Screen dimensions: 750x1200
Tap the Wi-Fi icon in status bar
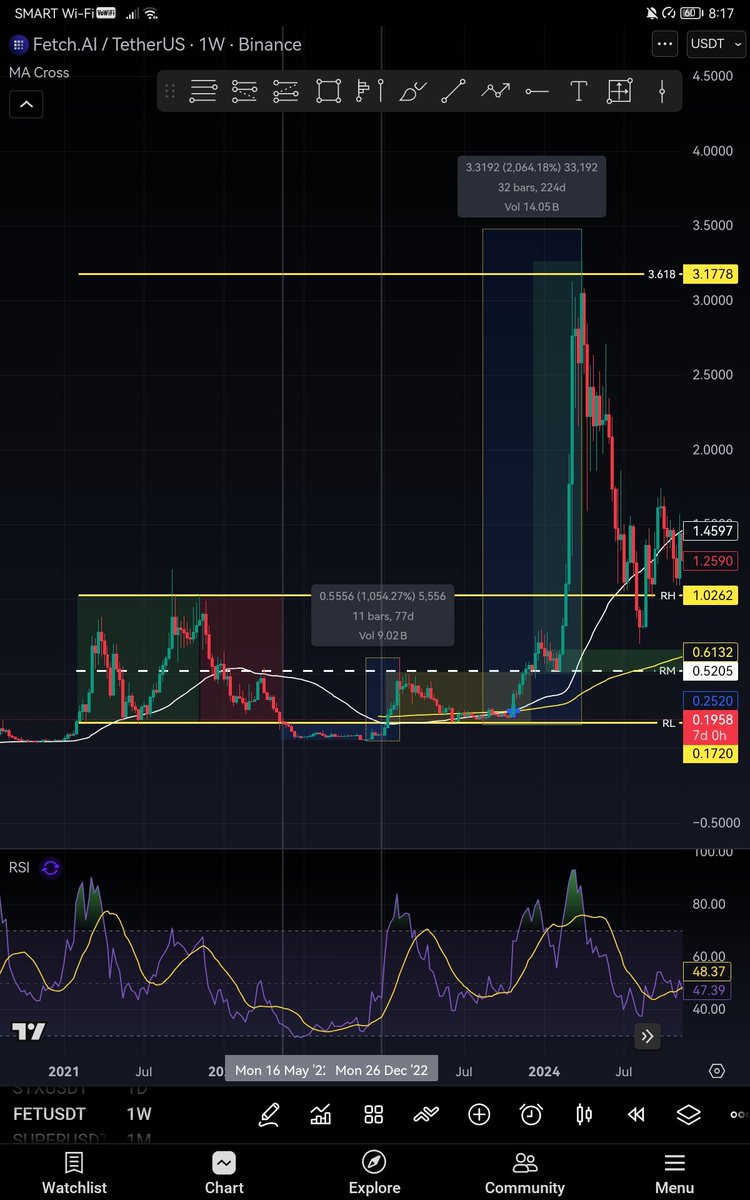(150, 14)
